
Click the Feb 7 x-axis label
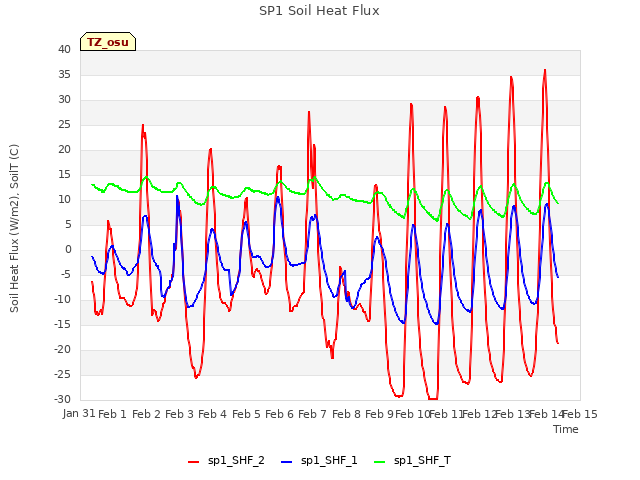pyautogui.click(x=312, y=414)
